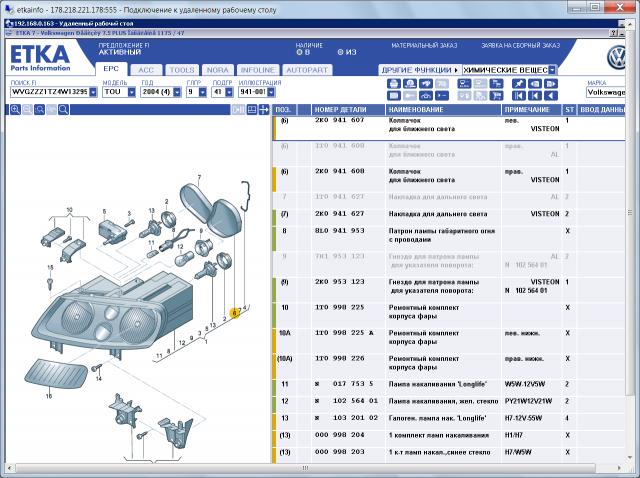Open the ПОИСК FI VIN dropdown
640x478 pixels.
point(93,92)
